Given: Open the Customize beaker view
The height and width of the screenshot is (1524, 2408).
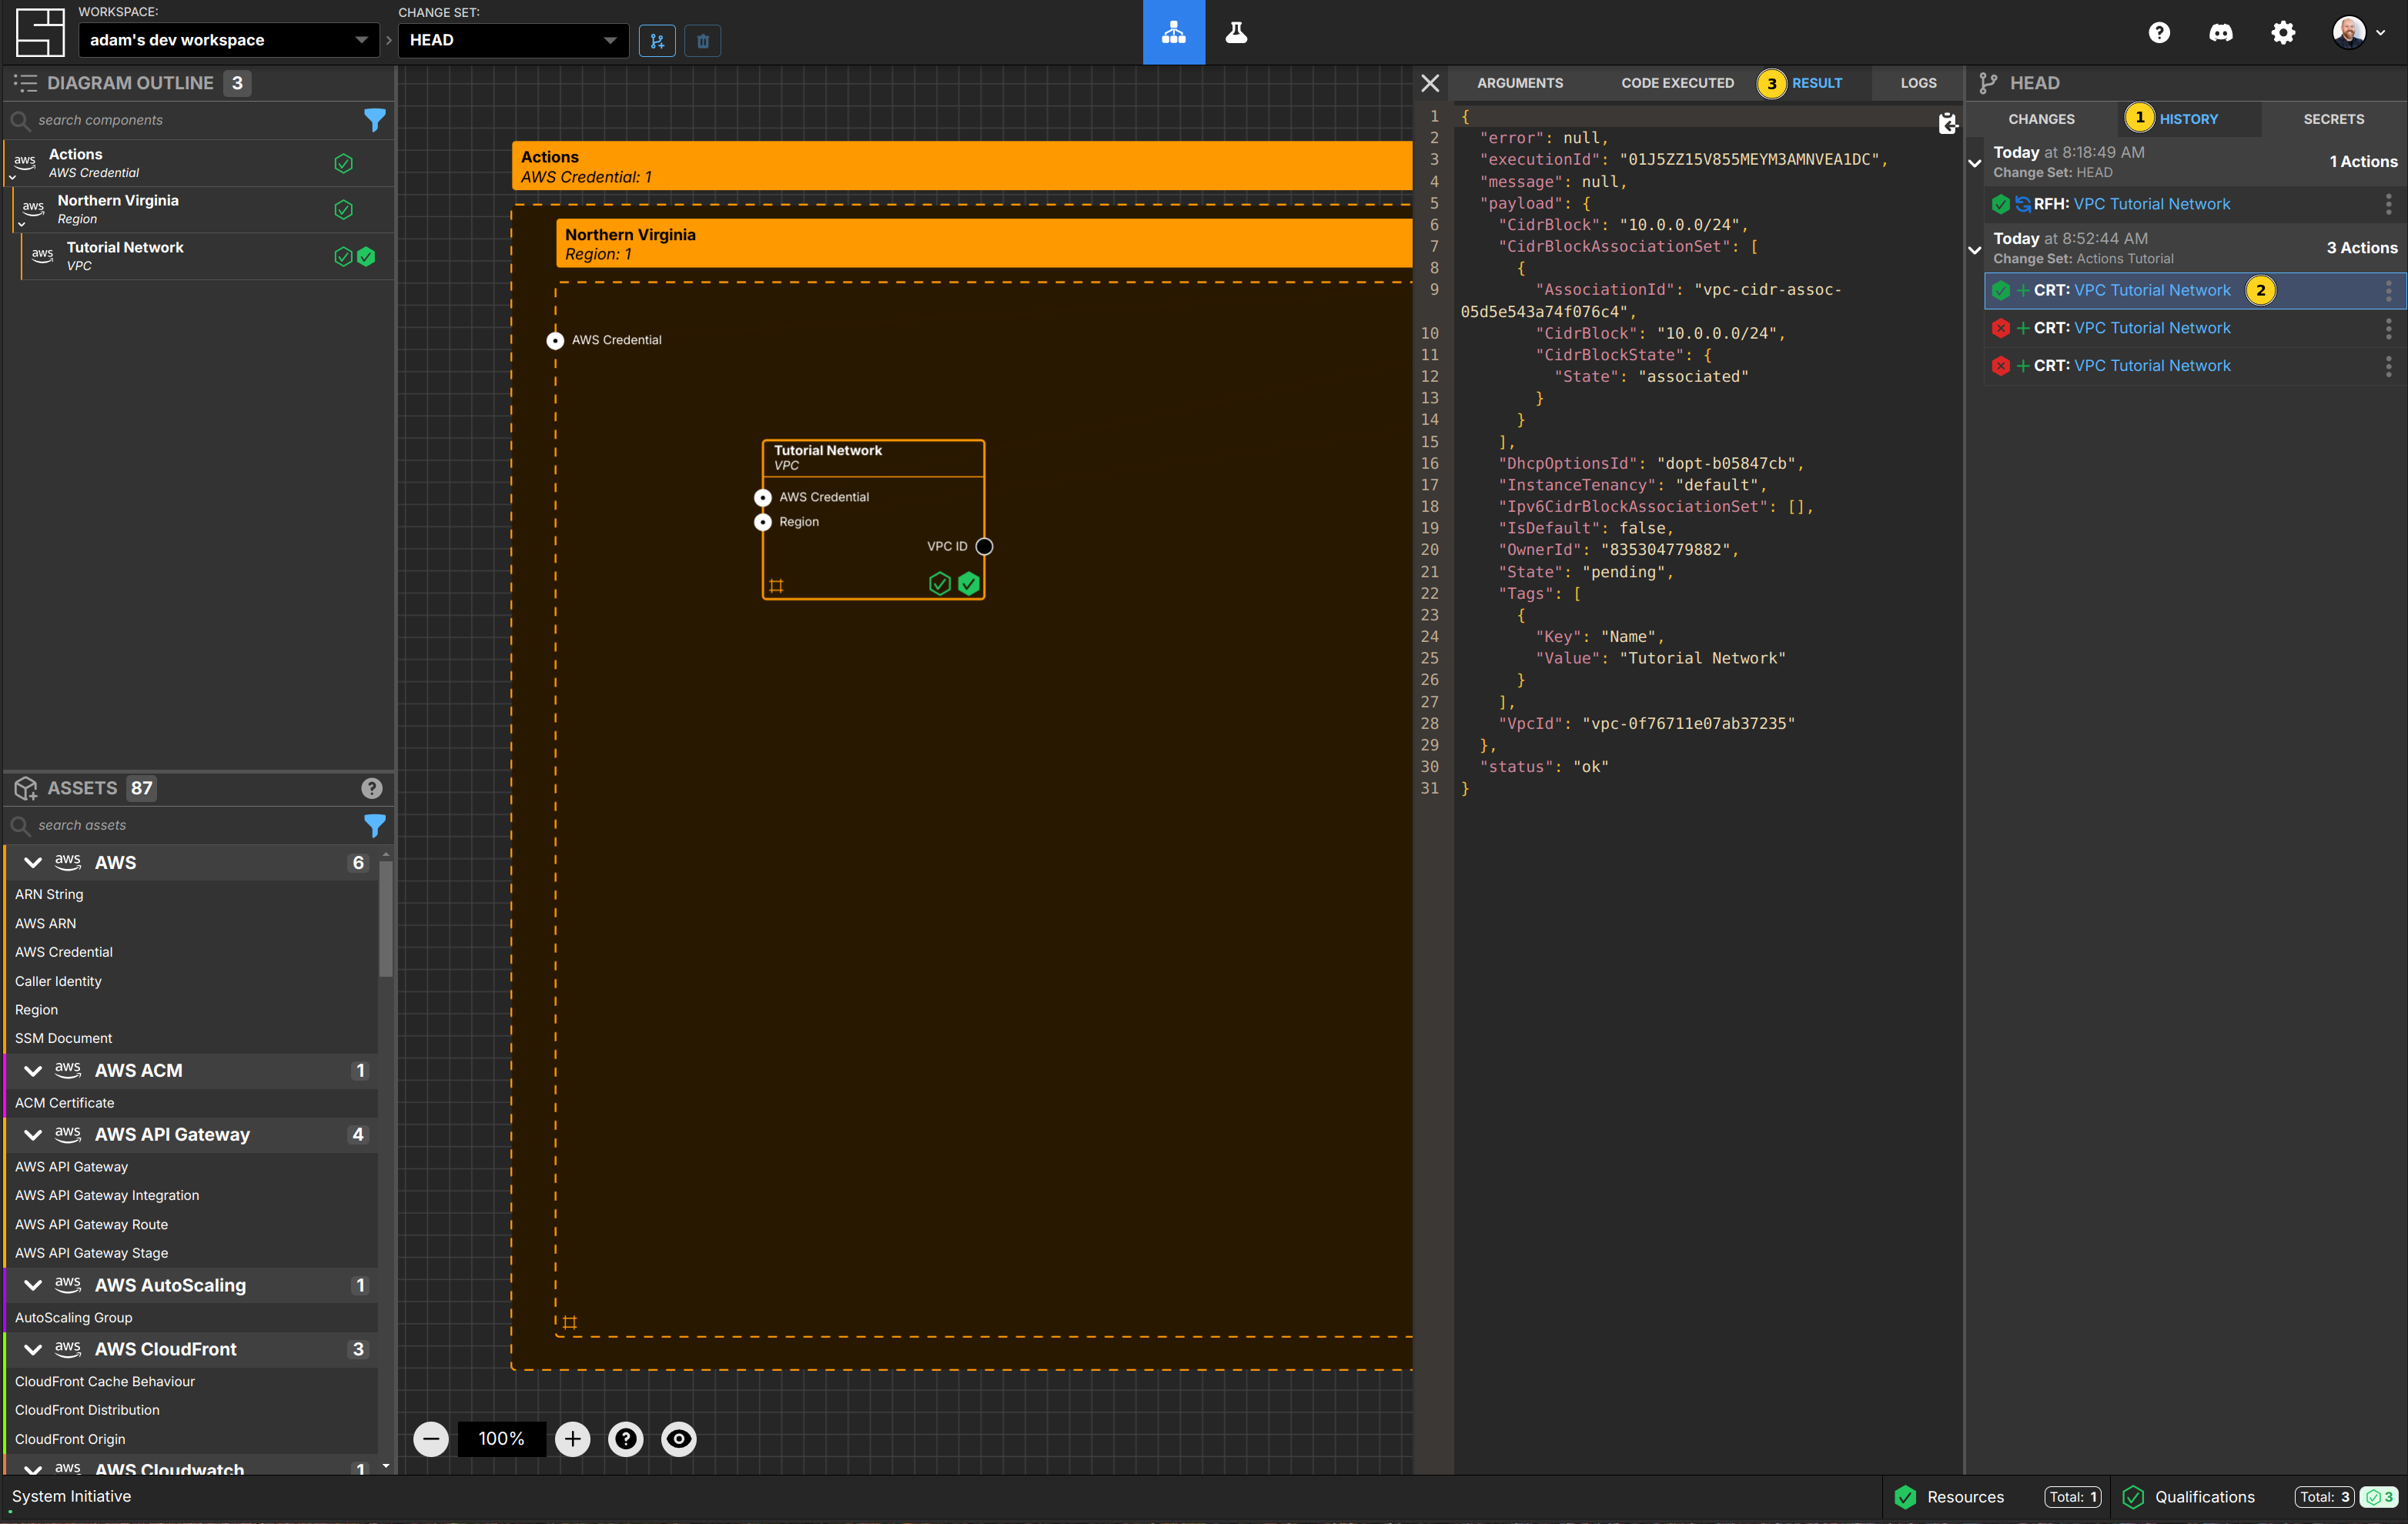Looking at the screenshot, I should tap(1236, 32).
